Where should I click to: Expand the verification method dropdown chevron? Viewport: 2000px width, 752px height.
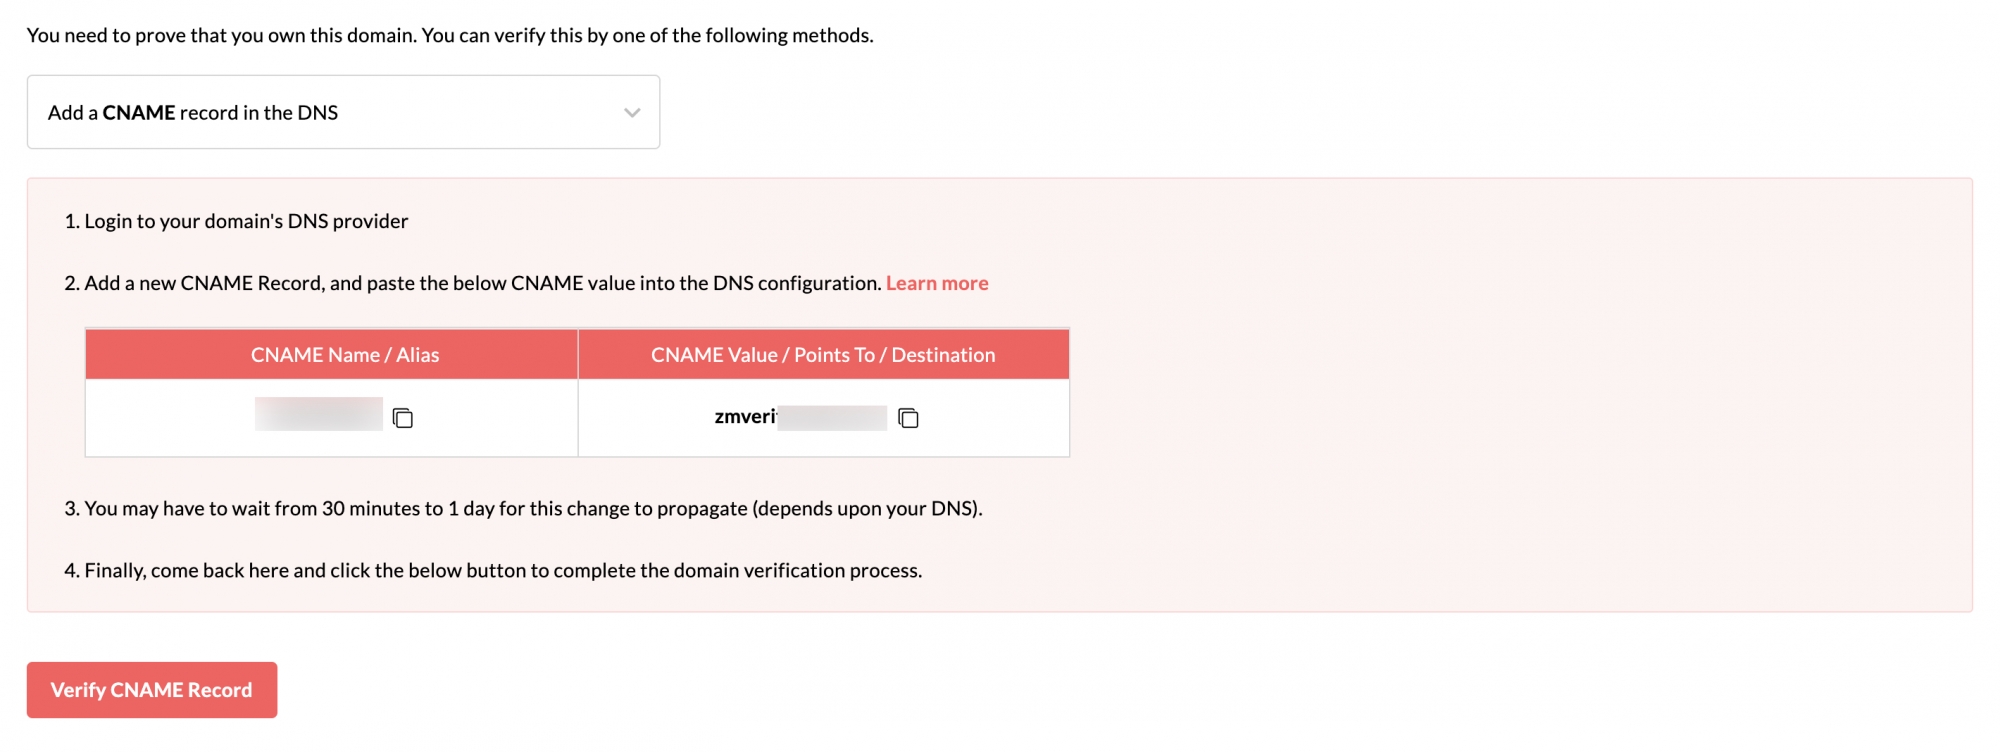pyautogui.click(x=632, y=113)
